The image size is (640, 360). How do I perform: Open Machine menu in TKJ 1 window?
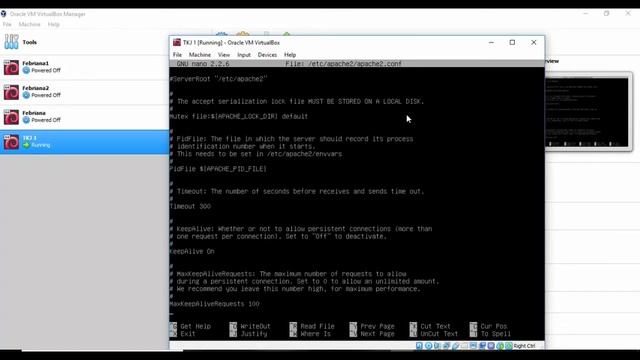click(200, 55)
